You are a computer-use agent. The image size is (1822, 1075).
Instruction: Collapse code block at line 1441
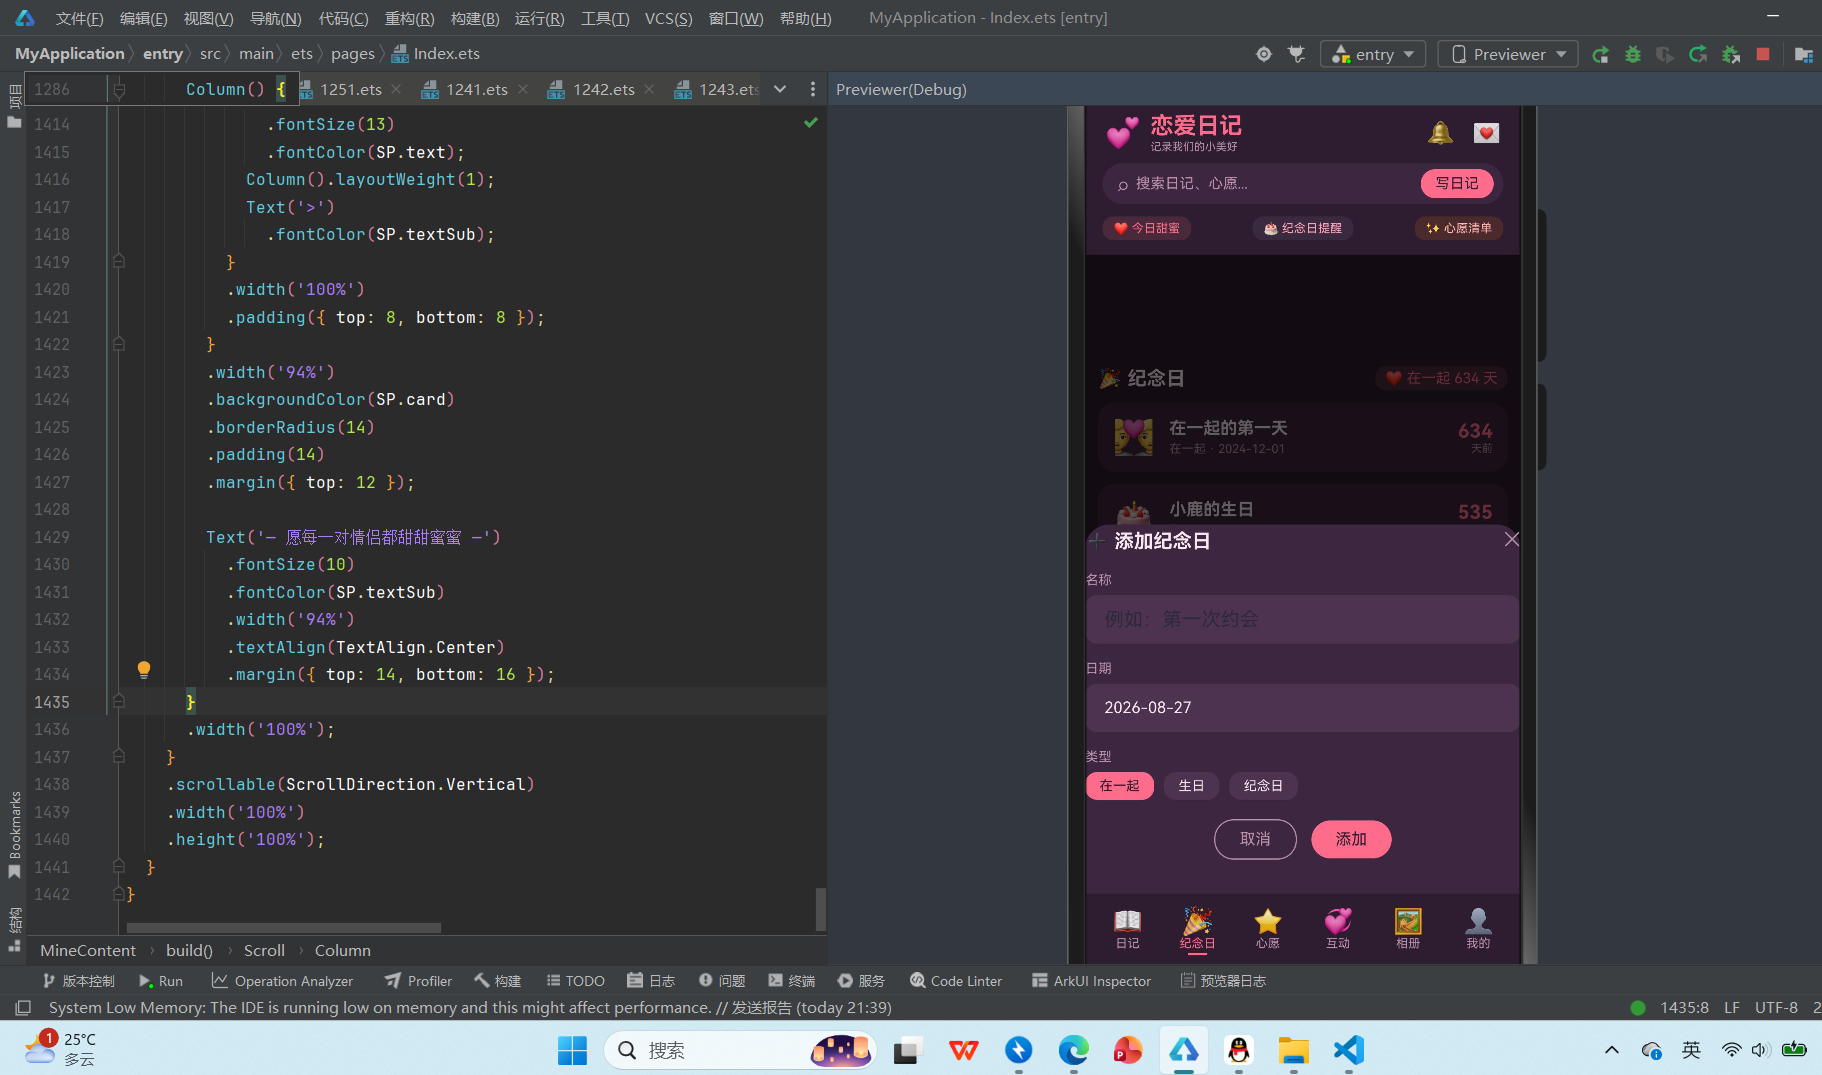click(118, 867)
